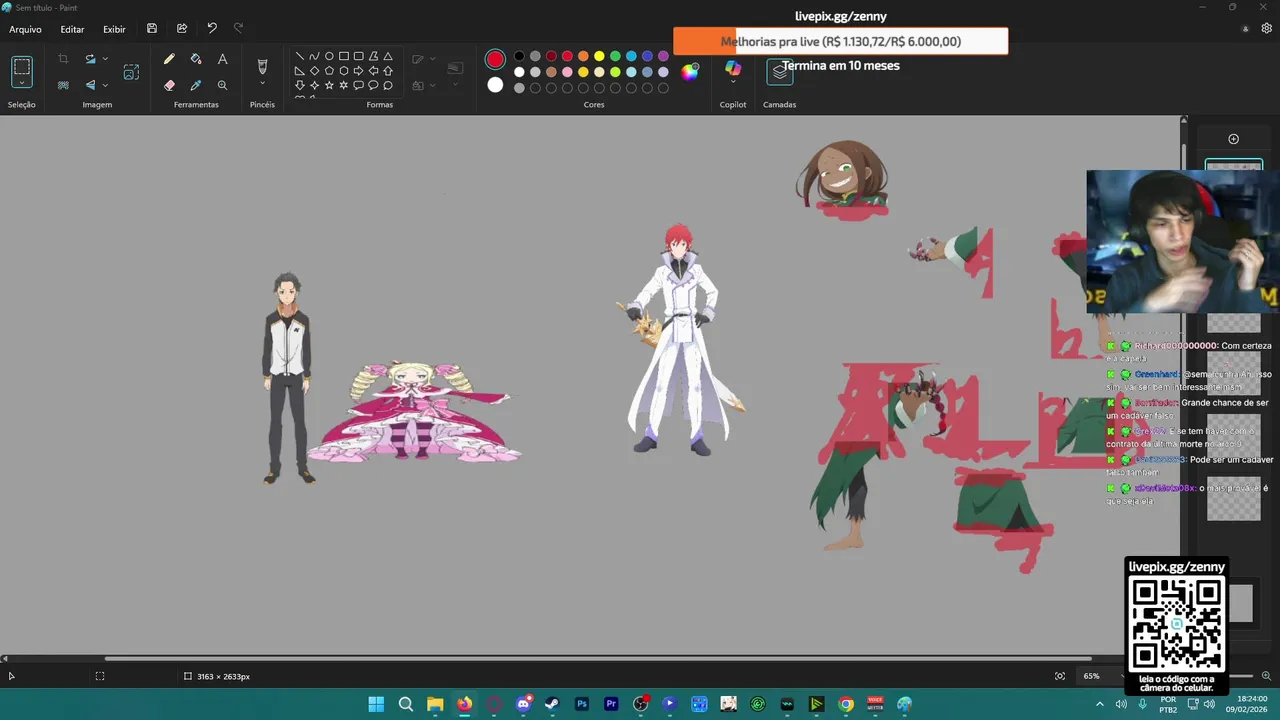Image resolution: width=1280 pixels, height=720 pixels.
Task: Open the Windows Start menu
Action: click(x=376, y=704)
